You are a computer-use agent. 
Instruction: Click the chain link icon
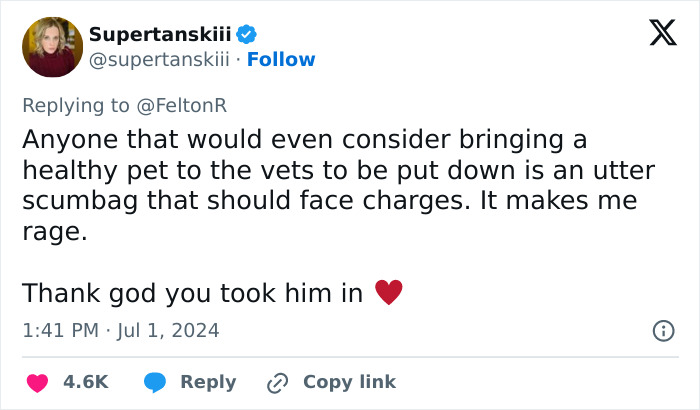pos(277,382)
